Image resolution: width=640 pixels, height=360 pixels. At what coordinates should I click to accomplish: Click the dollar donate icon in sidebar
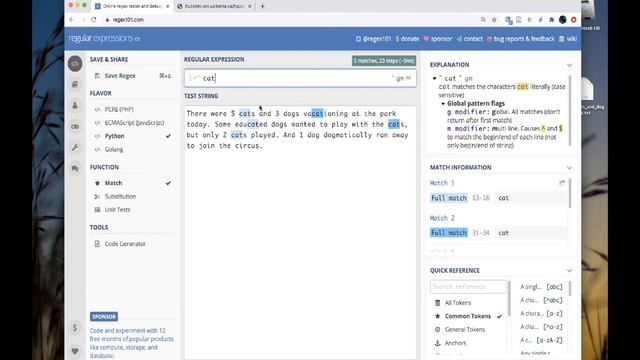[75, 328]
